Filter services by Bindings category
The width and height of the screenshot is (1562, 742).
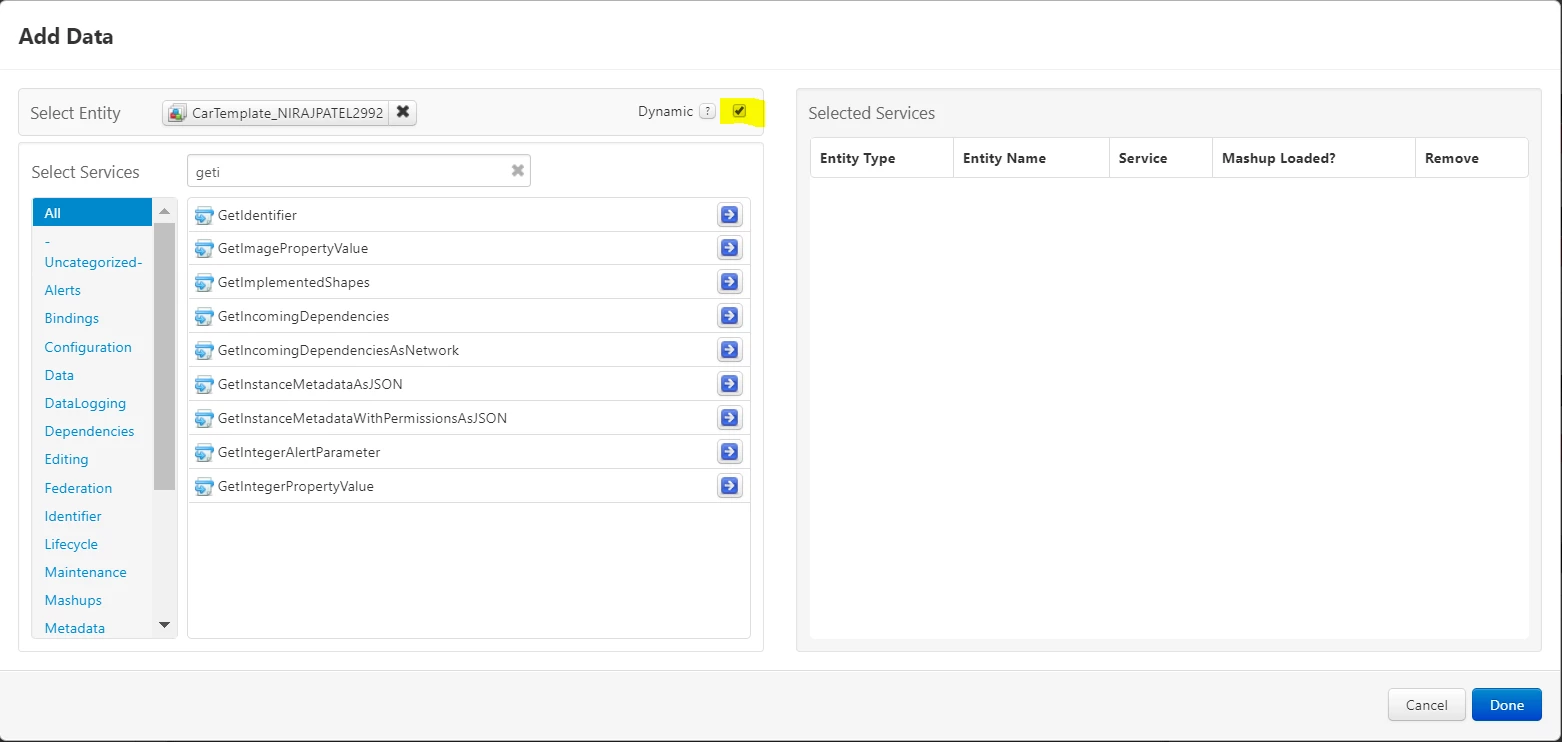(72, 318)
